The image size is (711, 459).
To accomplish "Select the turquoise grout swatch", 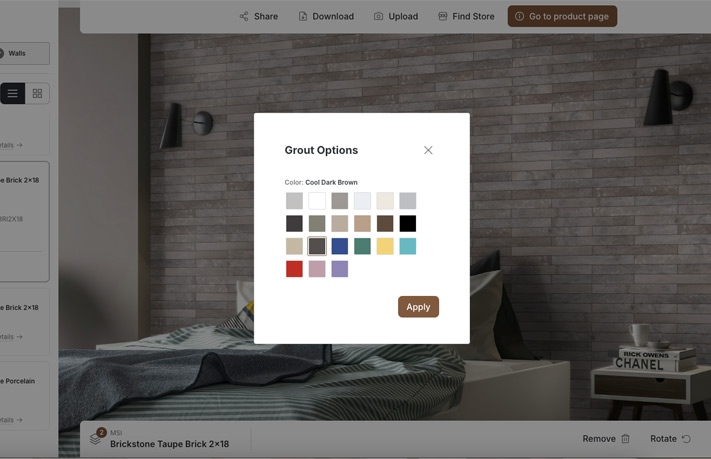I will coord(408,246).
